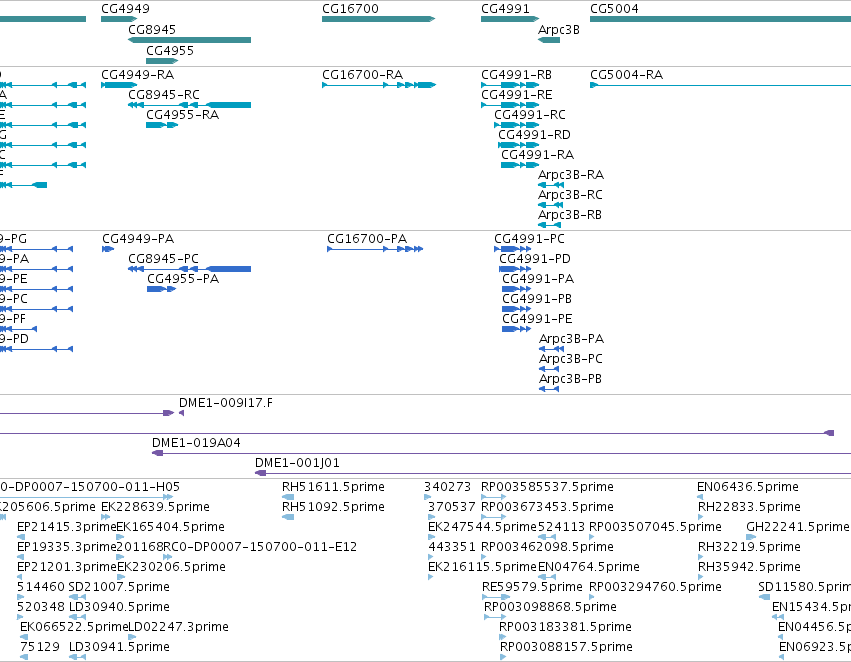Select transcript Arpc3B-RA
851x662 pixels.
click(571, 175)
